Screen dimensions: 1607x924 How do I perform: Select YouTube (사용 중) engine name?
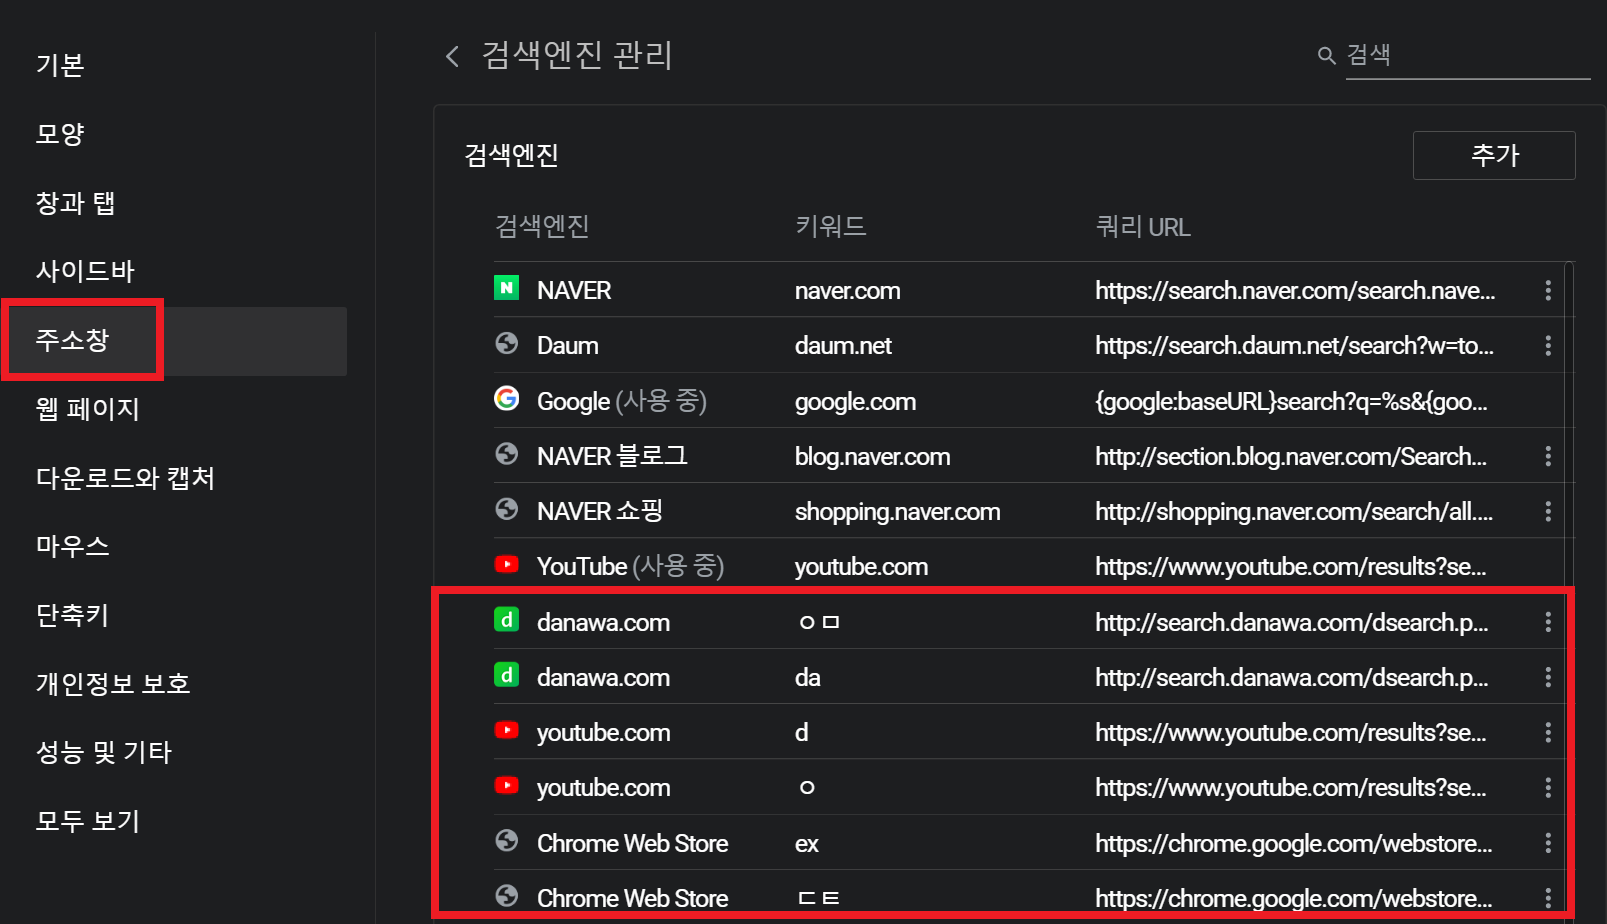(x=630, y=566)
